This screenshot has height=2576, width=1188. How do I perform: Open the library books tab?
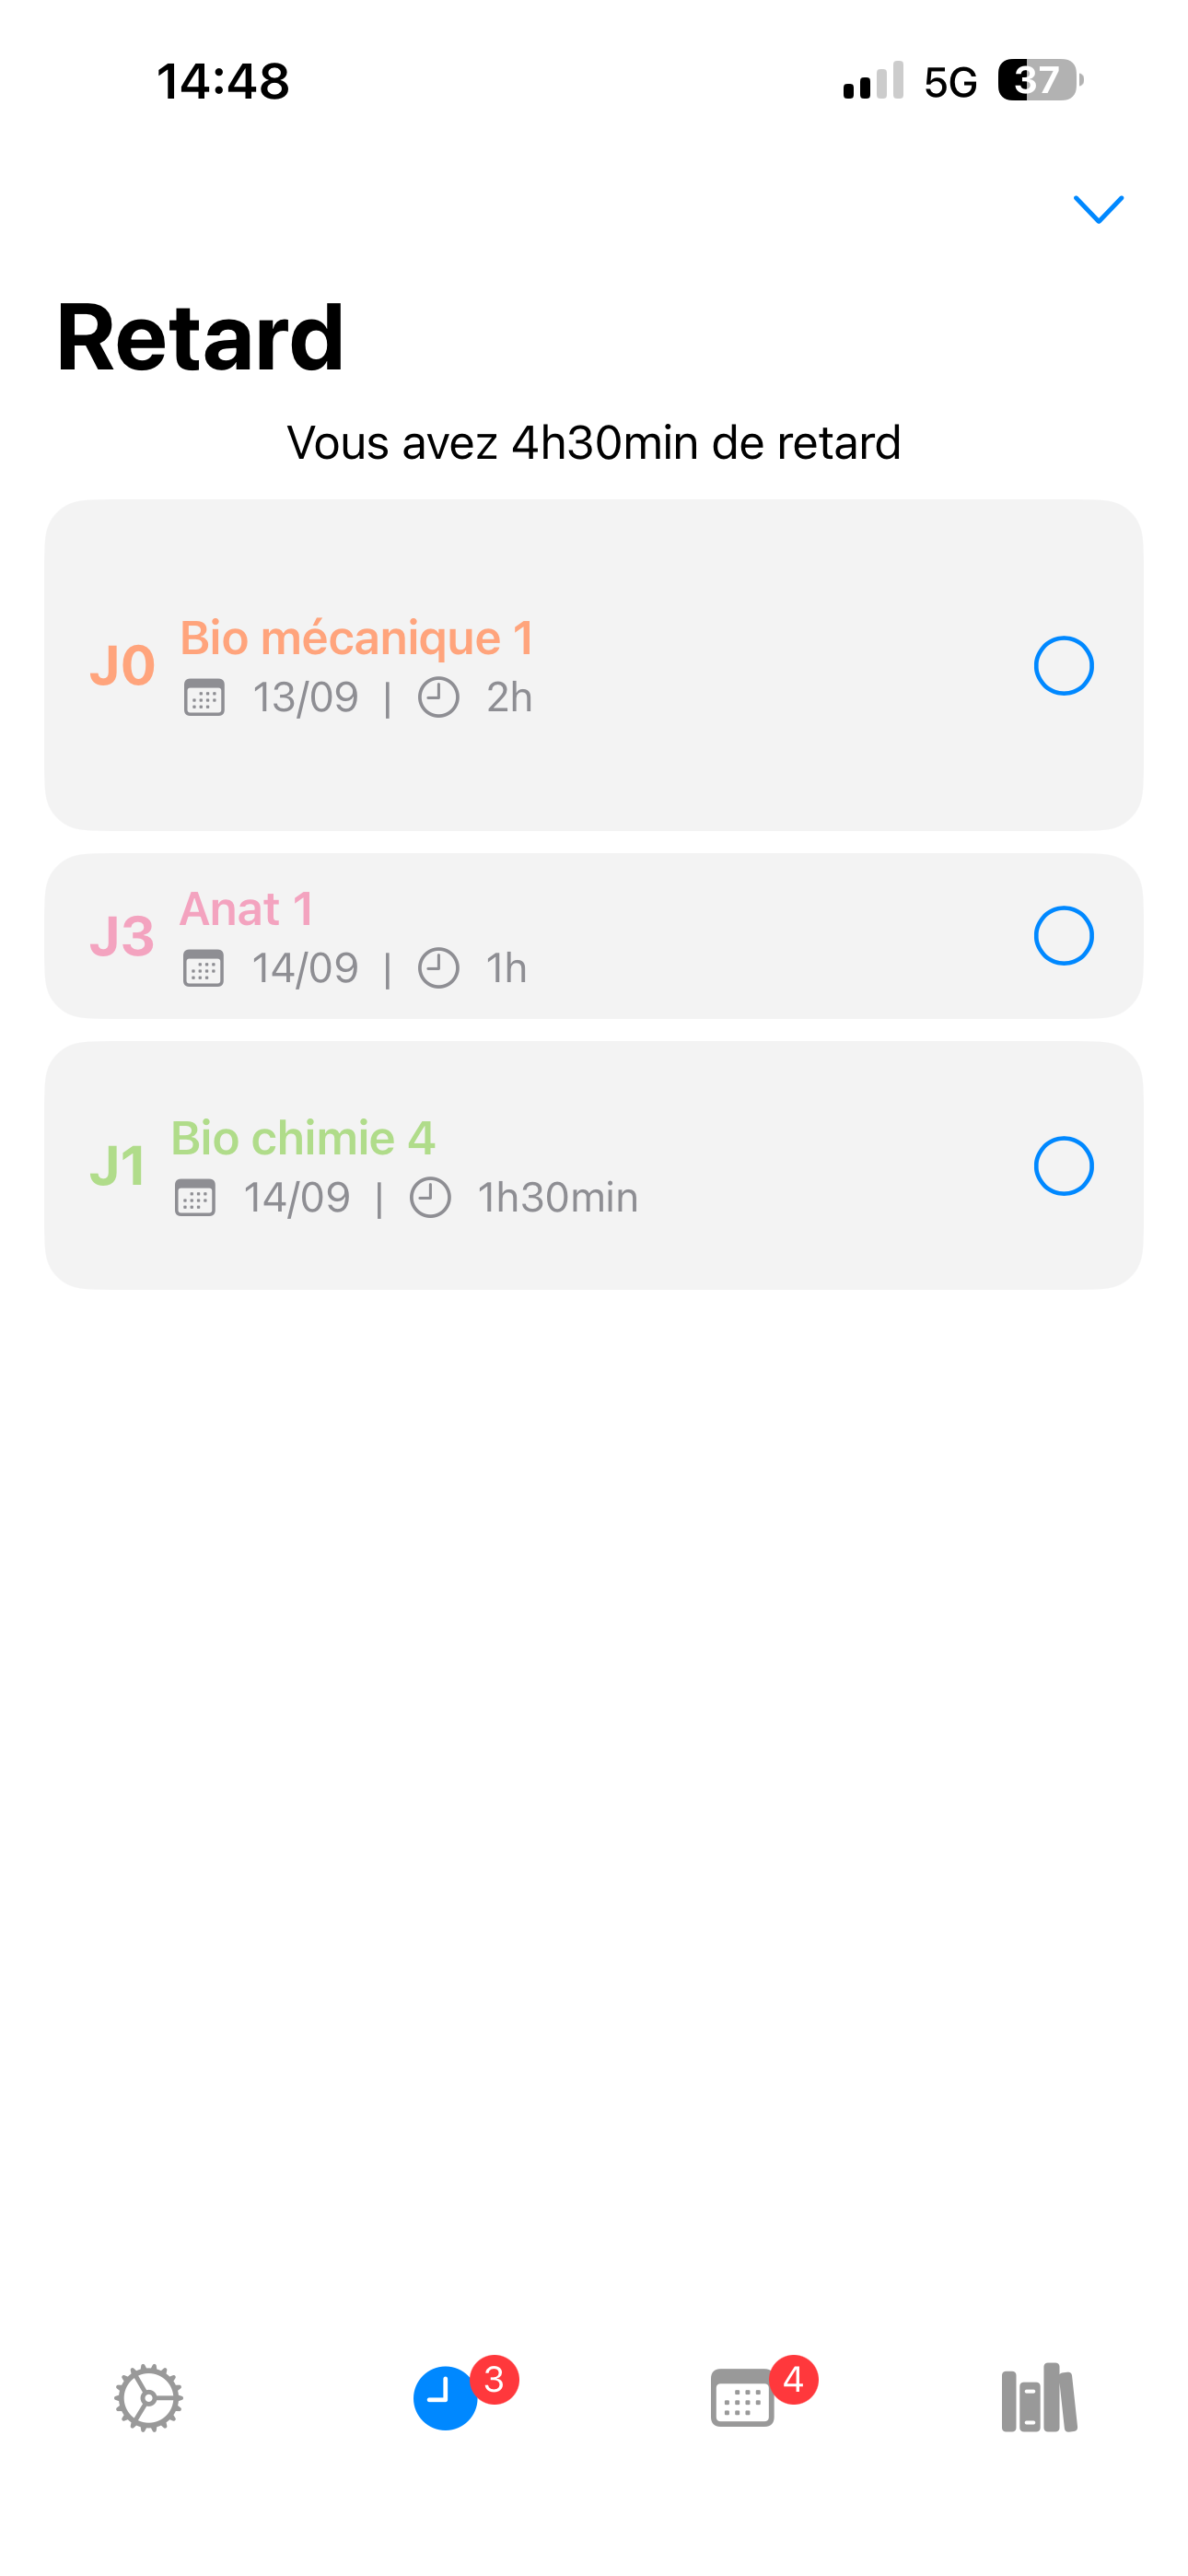pos(1039,2398)
